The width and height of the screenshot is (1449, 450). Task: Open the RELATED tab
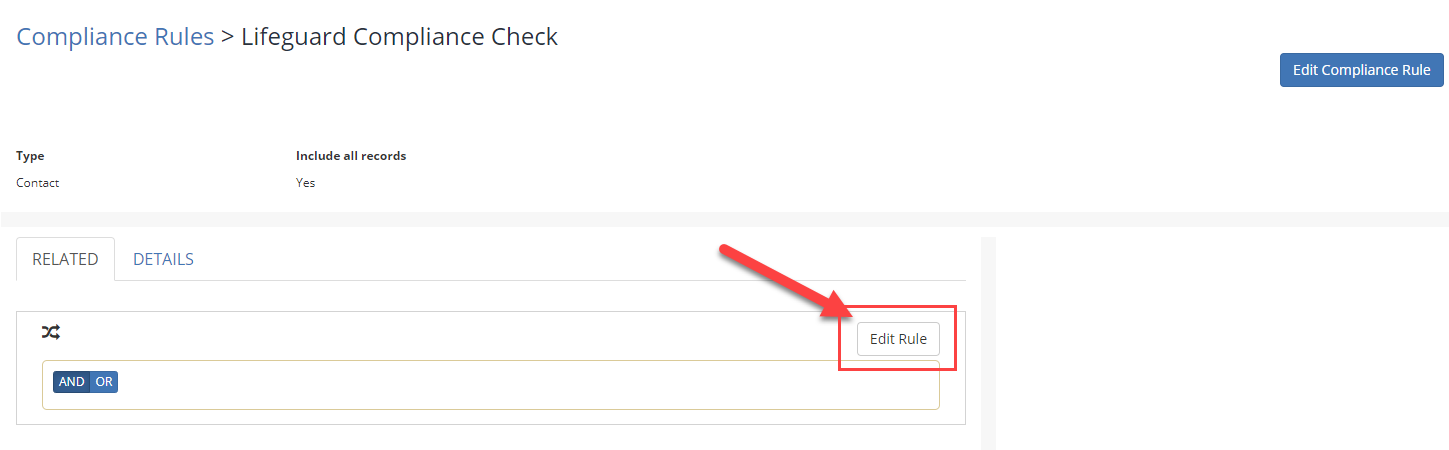point(65,259)
